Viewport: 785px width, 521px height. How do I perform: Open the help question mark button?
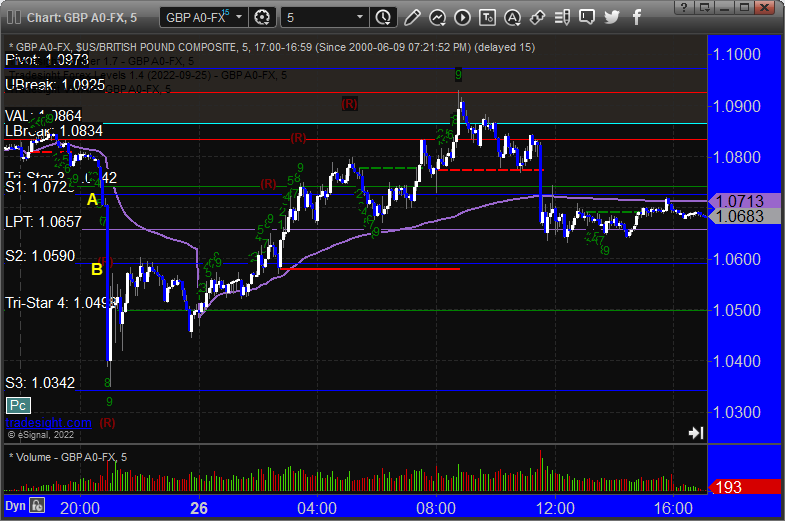(x=684, y=7)
